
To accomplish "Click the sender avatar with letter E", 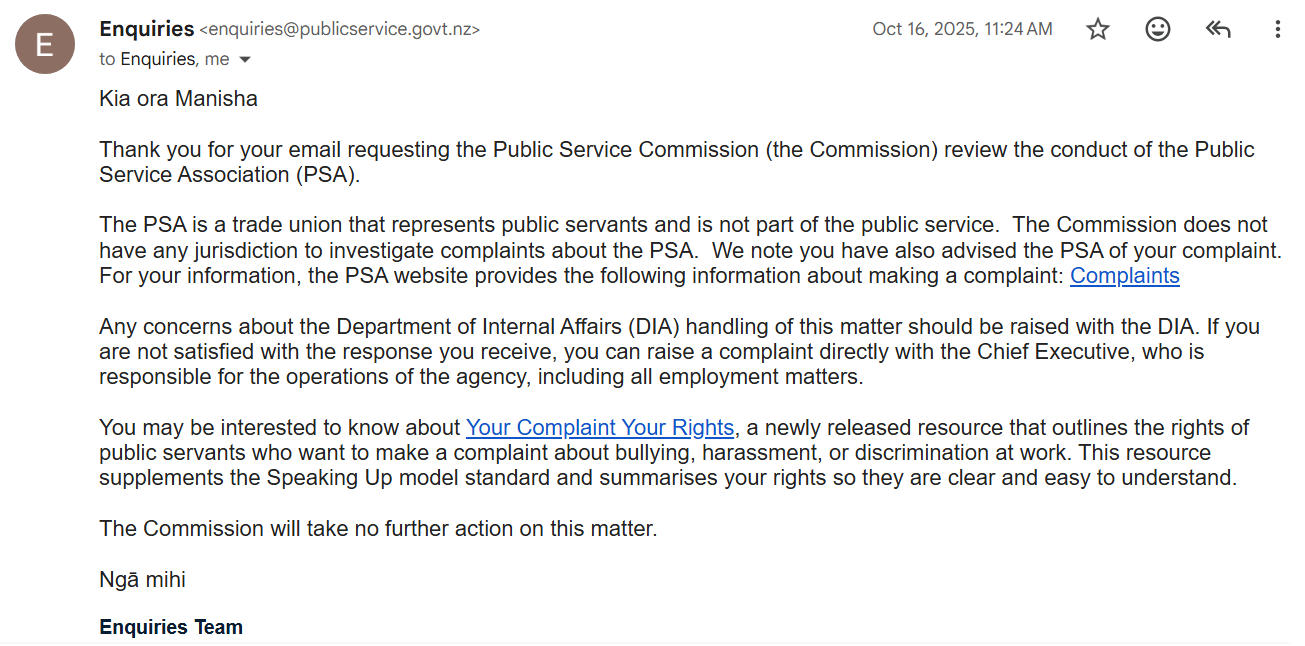I will coord(45,45).
